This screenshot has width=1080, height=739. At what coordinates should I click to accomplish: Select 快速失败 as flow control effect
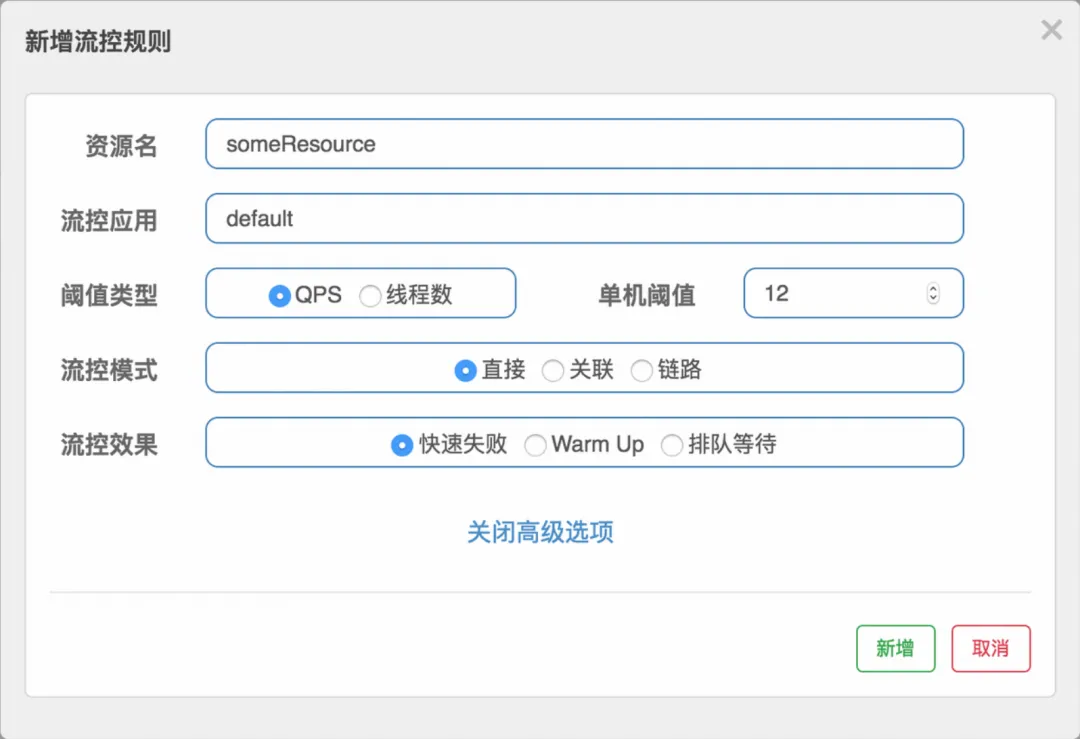coord(402,445)
